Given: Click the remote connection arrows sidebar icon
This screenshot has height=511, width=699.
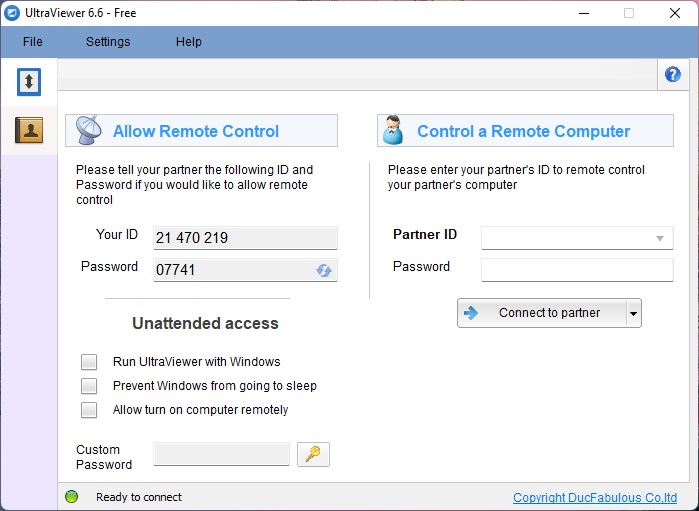Looking at the screenshot, I should [29, 81].
